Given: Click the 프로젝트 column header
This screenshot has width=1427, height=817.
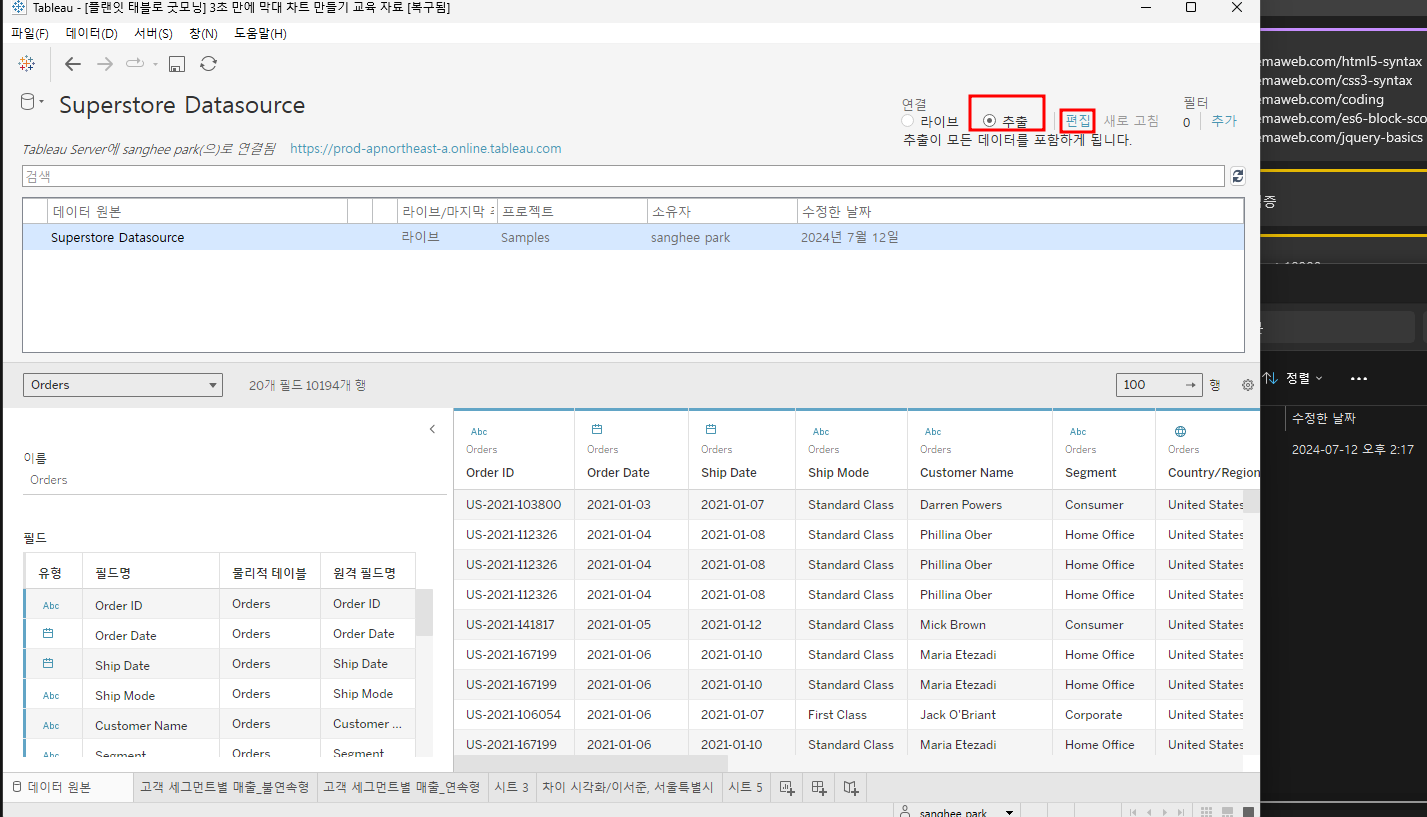Looking at the screenshot, I should (x=572, y=211).
